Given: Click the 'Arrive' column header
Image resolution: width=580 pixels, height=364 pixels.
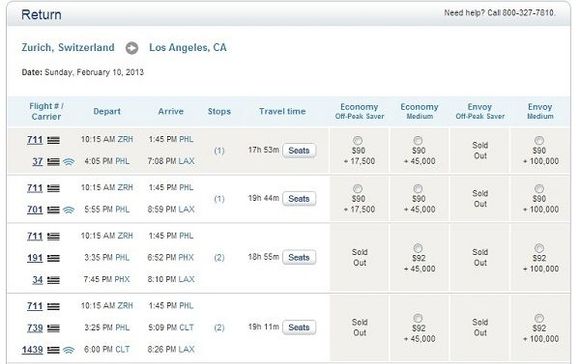Looking at the screenshot, I should pyautogui.click(x=171, y=111).
